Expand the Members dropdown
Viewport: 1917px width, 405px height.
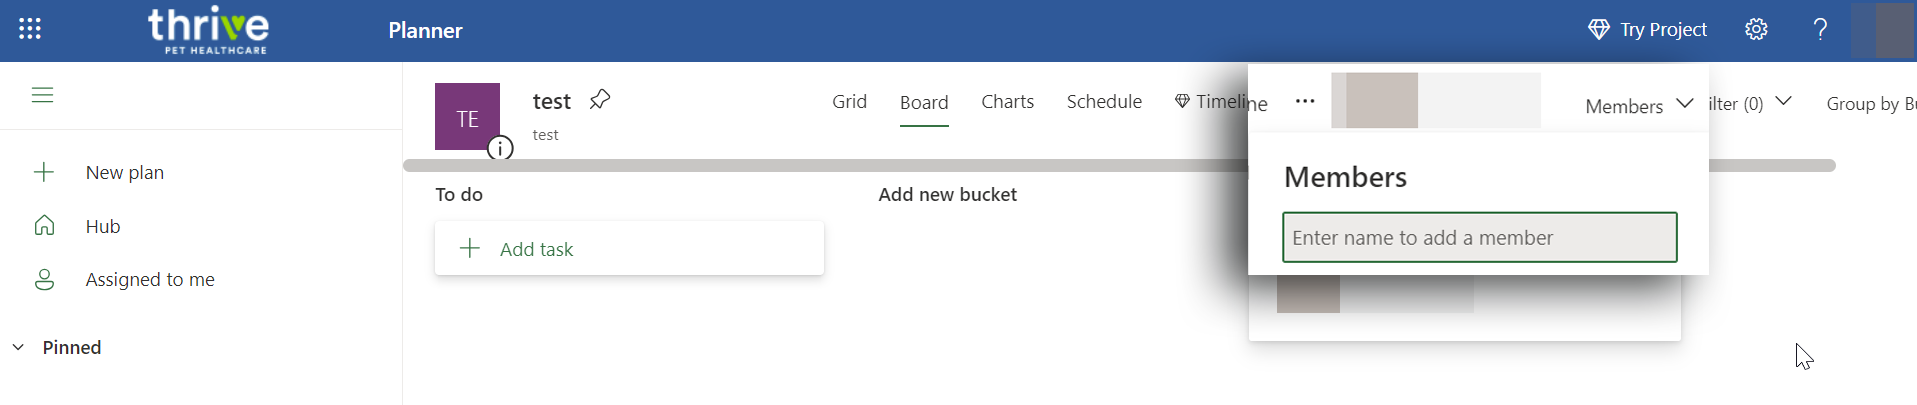1638,105
